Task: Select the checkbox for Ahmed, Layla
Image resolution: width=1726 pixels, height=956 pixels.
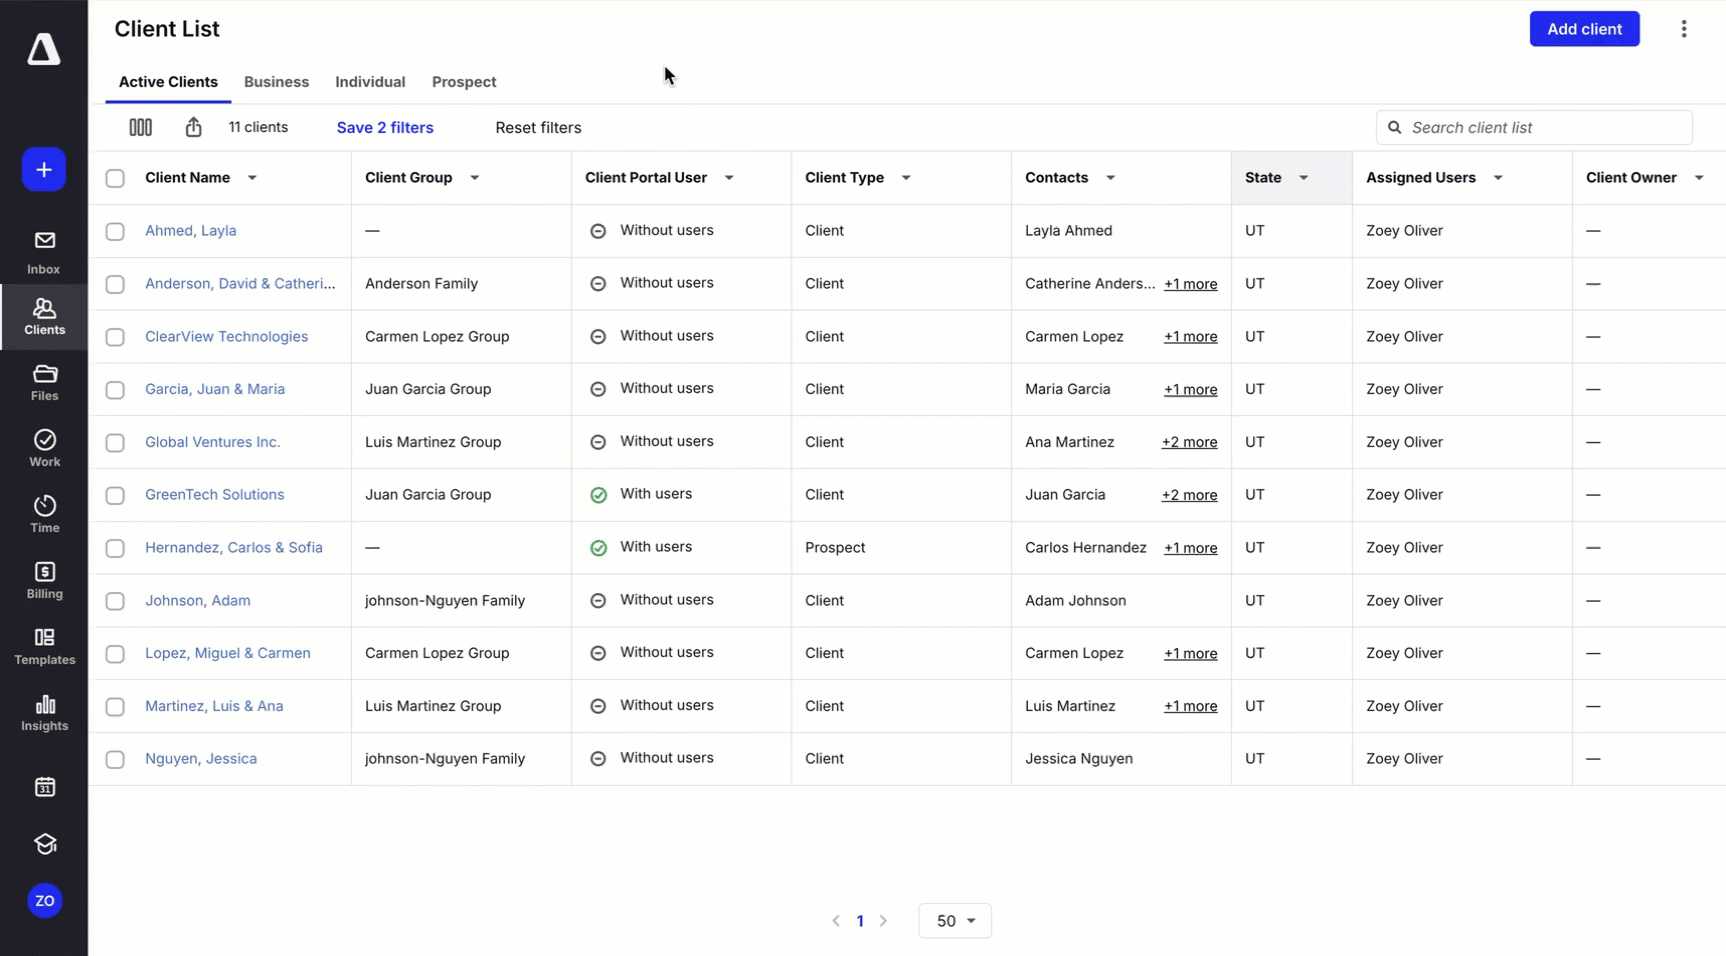Action: click(115, 231)
